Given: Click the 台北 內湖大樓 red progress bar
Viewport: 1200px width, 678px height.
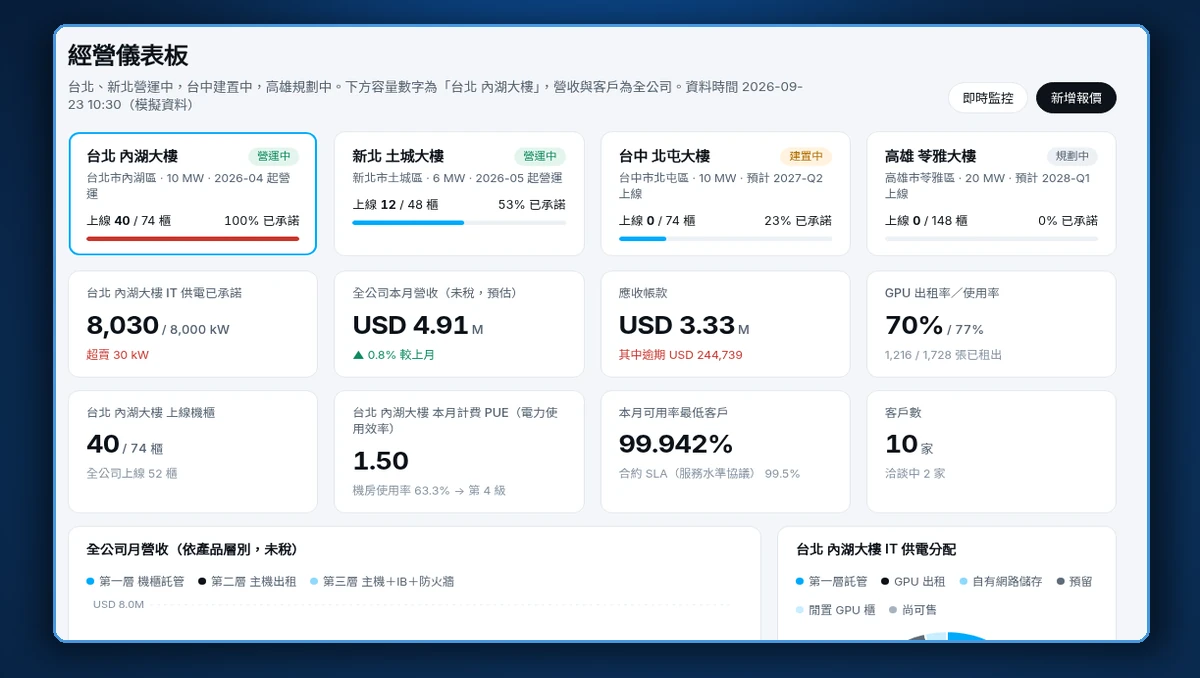Looking at the screenshot, I should (x=193, y=238).
